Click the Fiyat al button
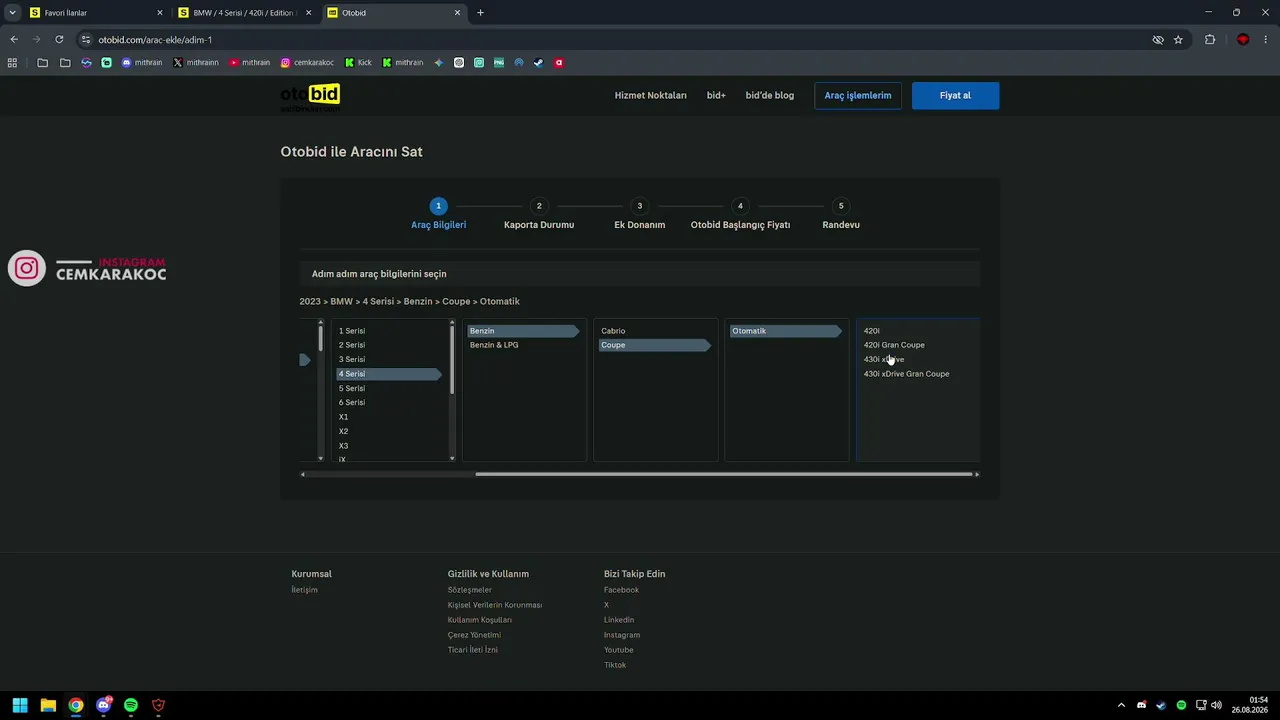Image resolution: width=1280 pixels, height=720 pixels. 955,96
